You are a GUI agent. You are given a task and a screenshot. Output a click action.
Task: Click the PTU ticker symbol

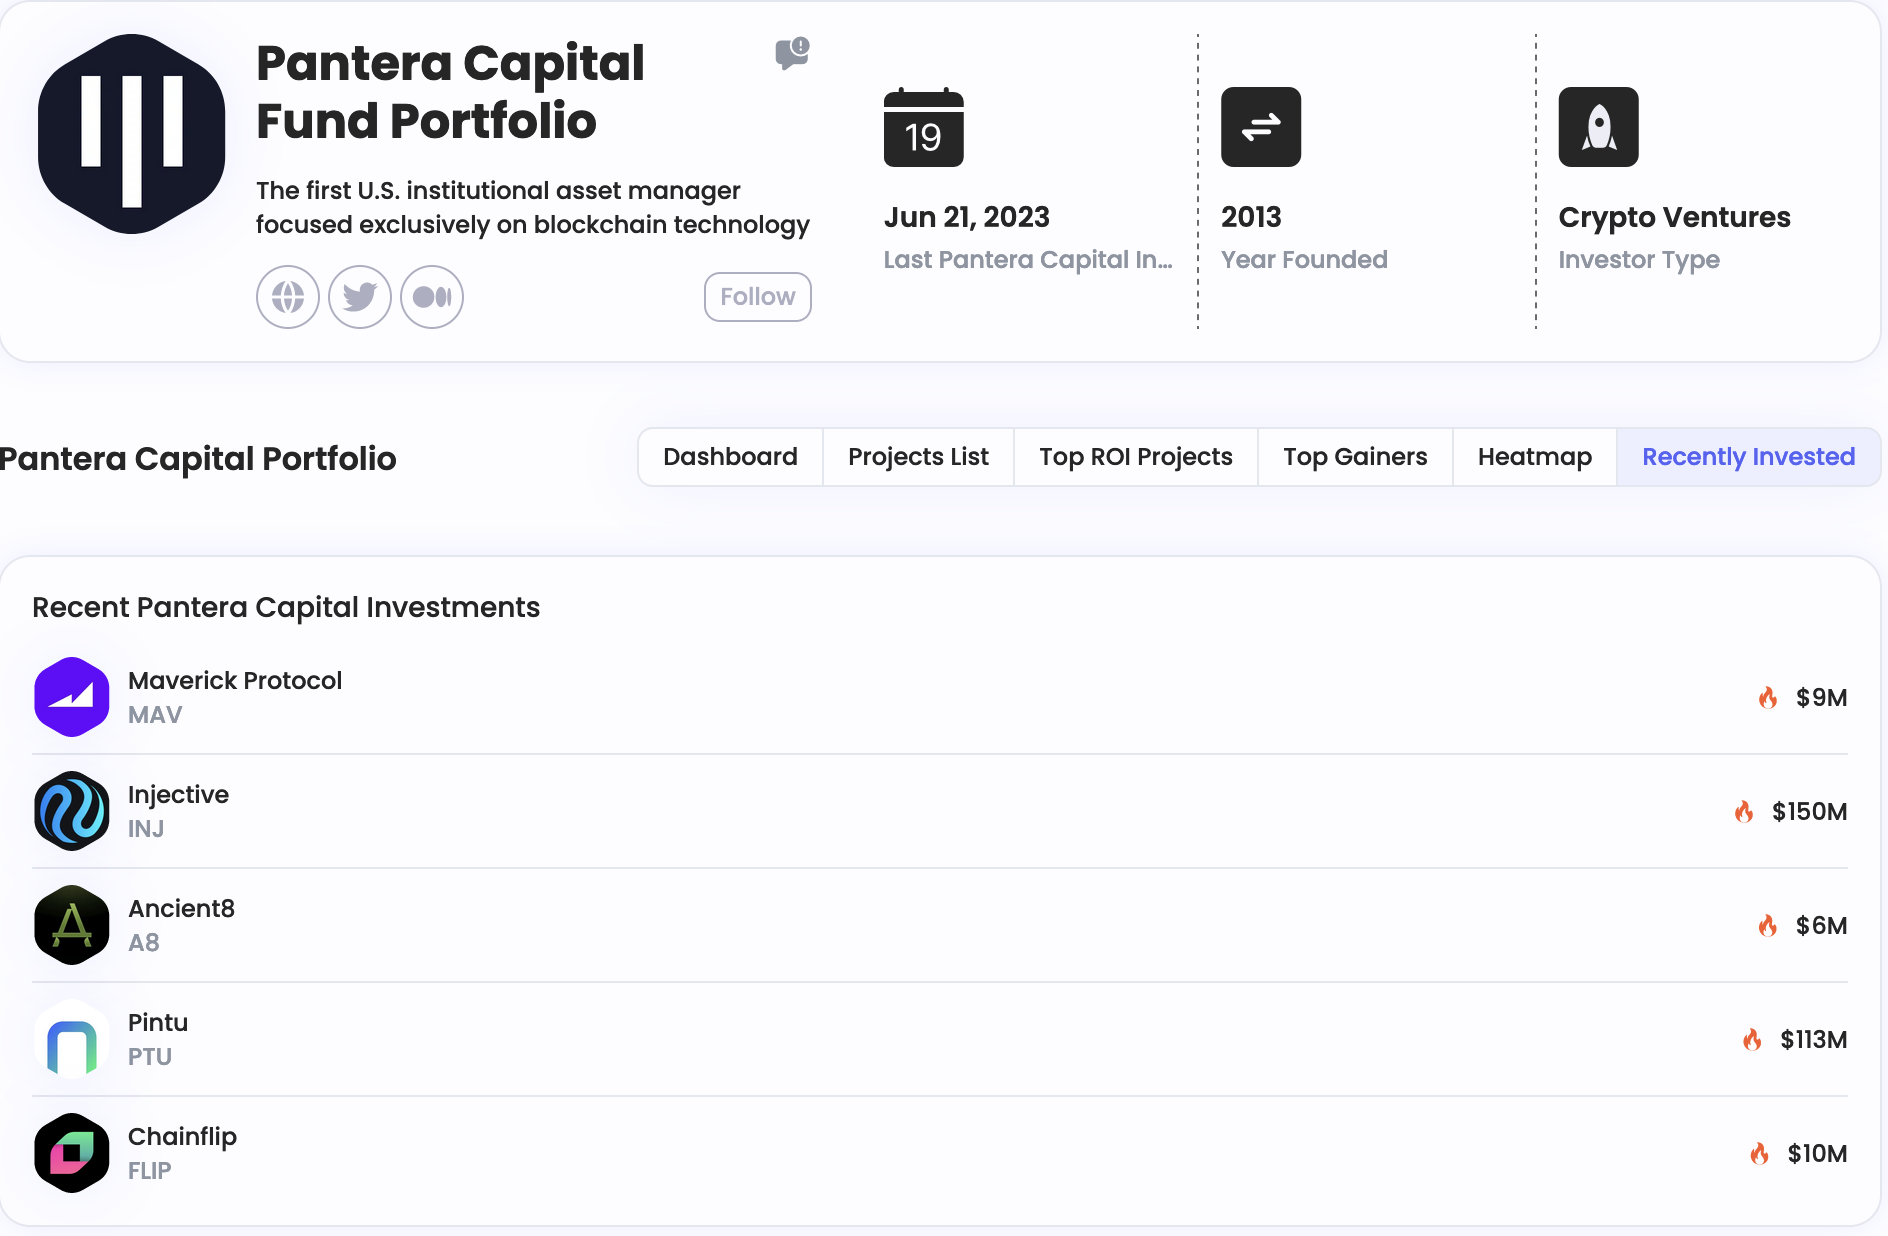pyautogui.click(x=150, y=1057)
